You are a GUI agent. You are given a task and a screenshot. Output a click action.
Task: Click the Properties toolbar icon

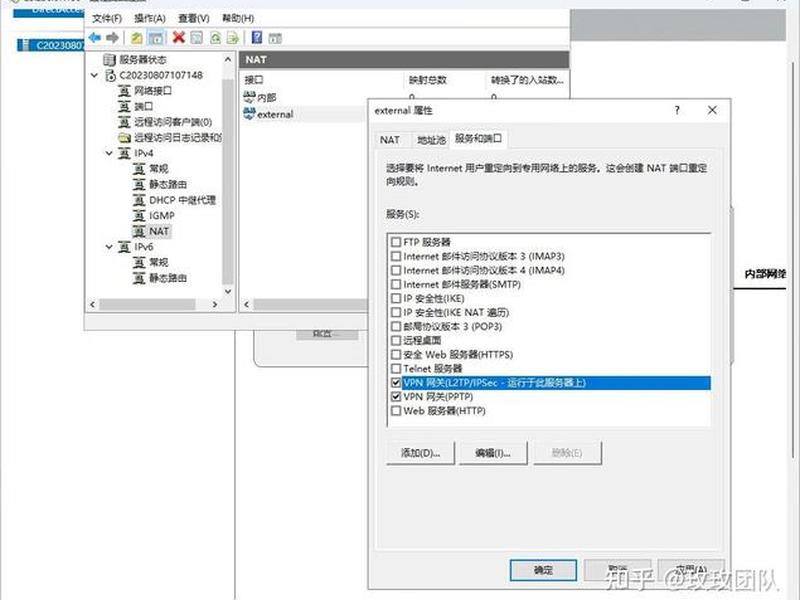[x=196, y=37]
